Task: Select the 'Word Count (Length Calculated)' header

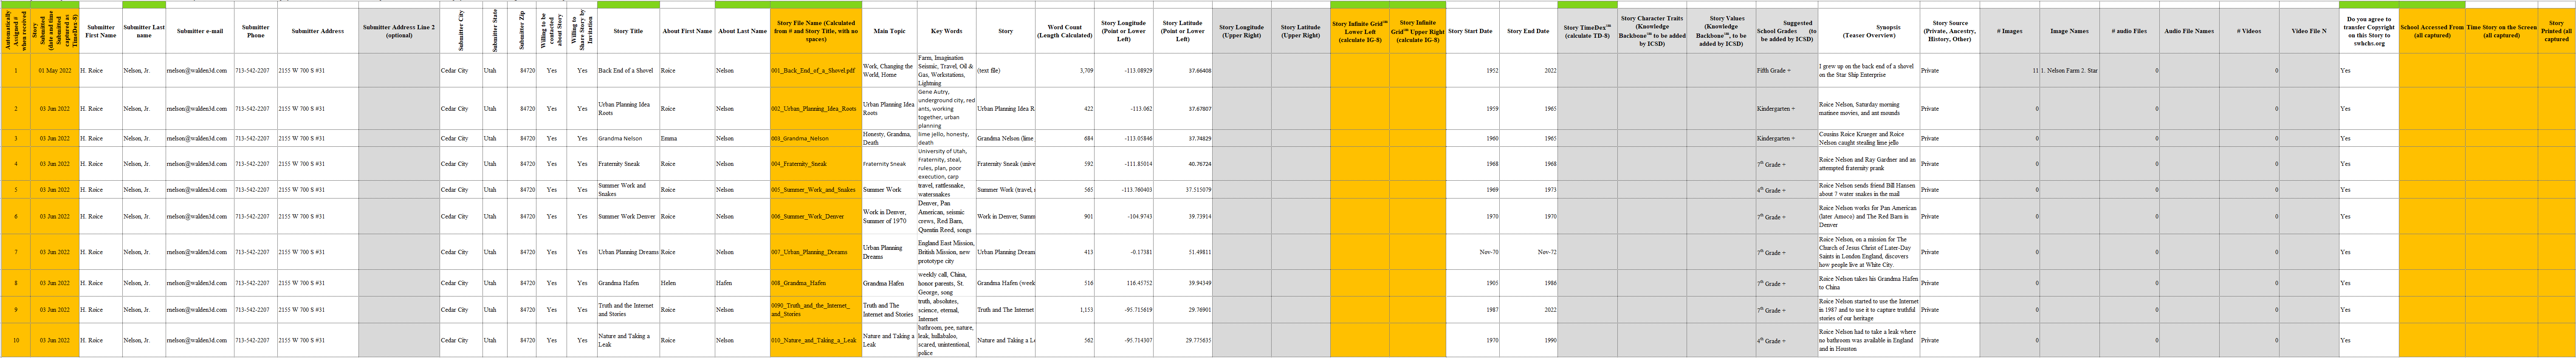Action: pyautogui.click(x=1064, y=31)
